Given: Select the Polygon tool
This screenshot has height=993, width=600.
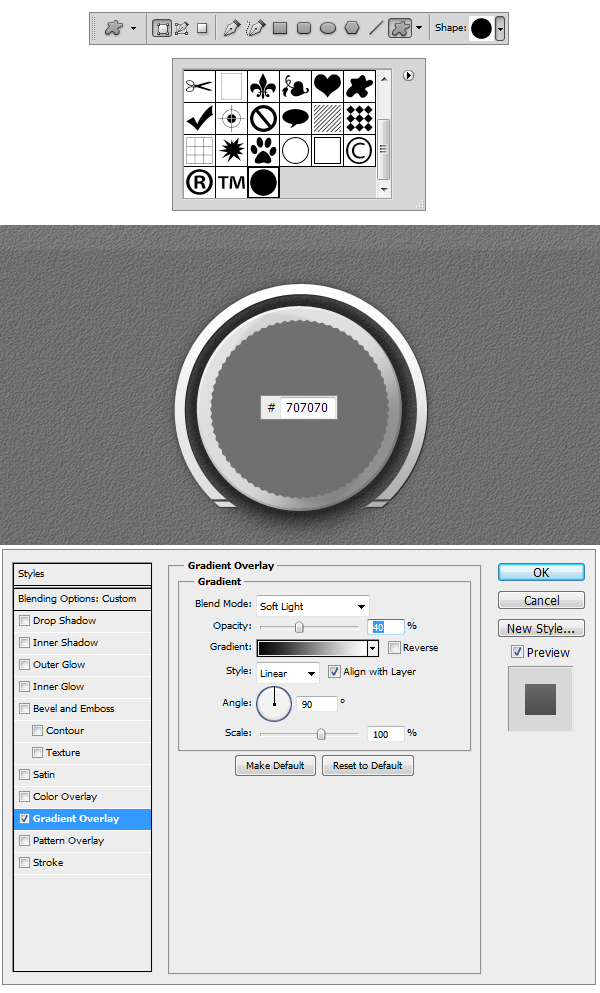Looking at the screenshot, I should click(352, 28).
